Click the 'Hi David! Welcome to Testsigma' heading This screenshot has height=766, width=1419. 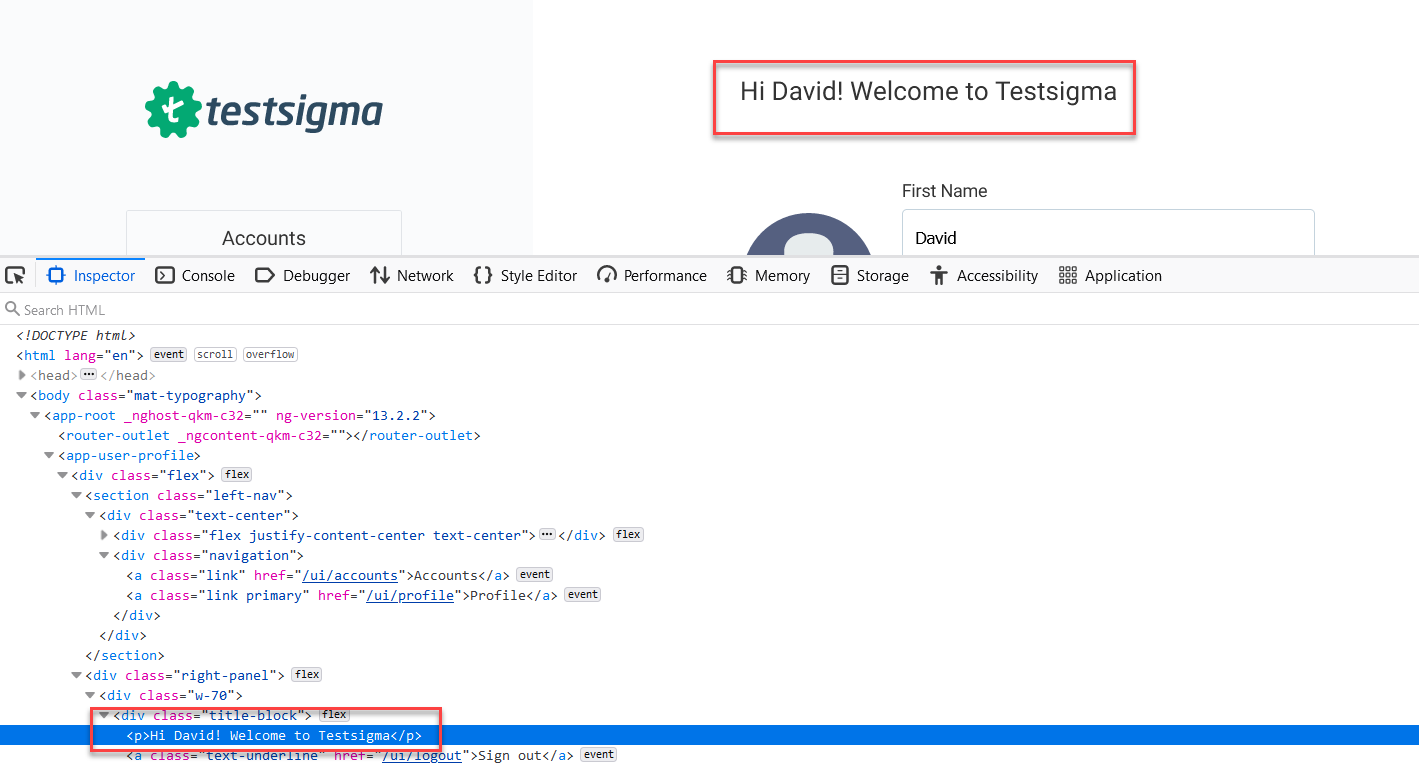pos(928,91)
